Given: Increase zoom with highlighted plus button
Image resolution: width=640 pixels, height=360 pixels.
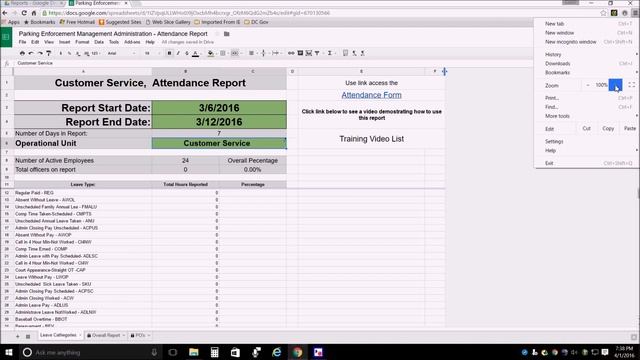Looking at the screenshot, I should pos(616,85).
